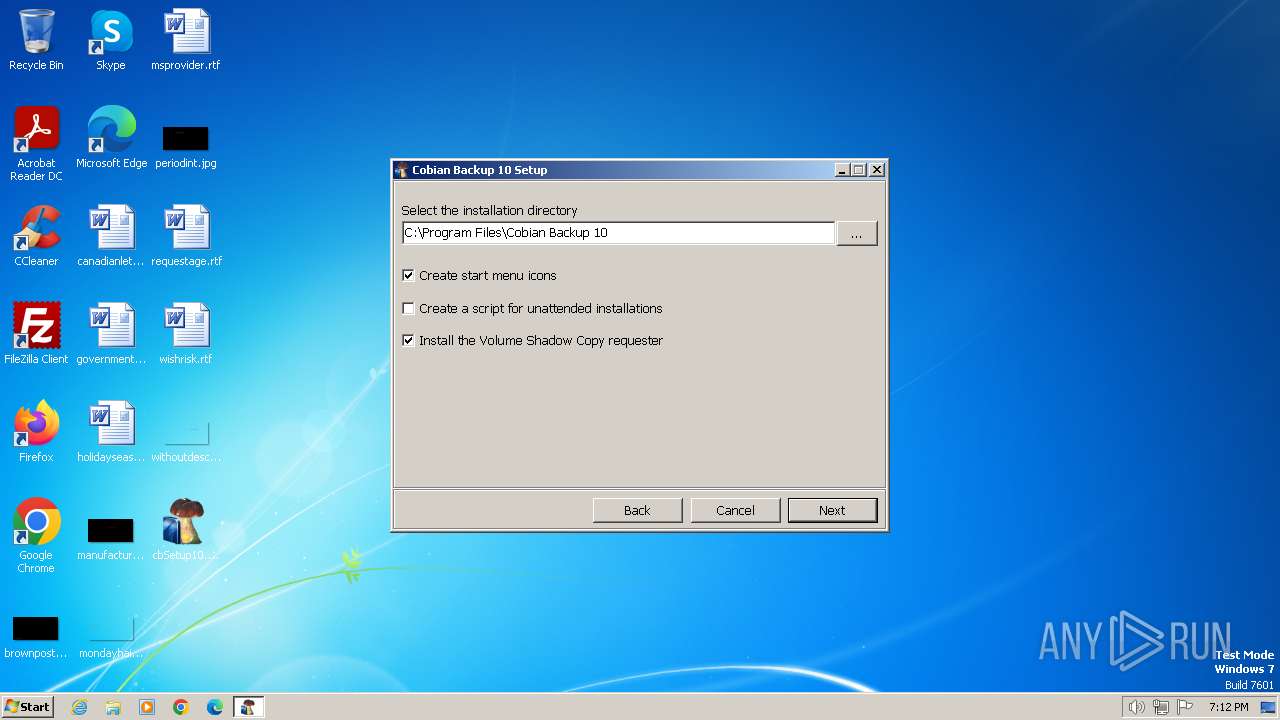Browse for installation directory with ... button
The image size is (1280, 720).
click(856, 233)
